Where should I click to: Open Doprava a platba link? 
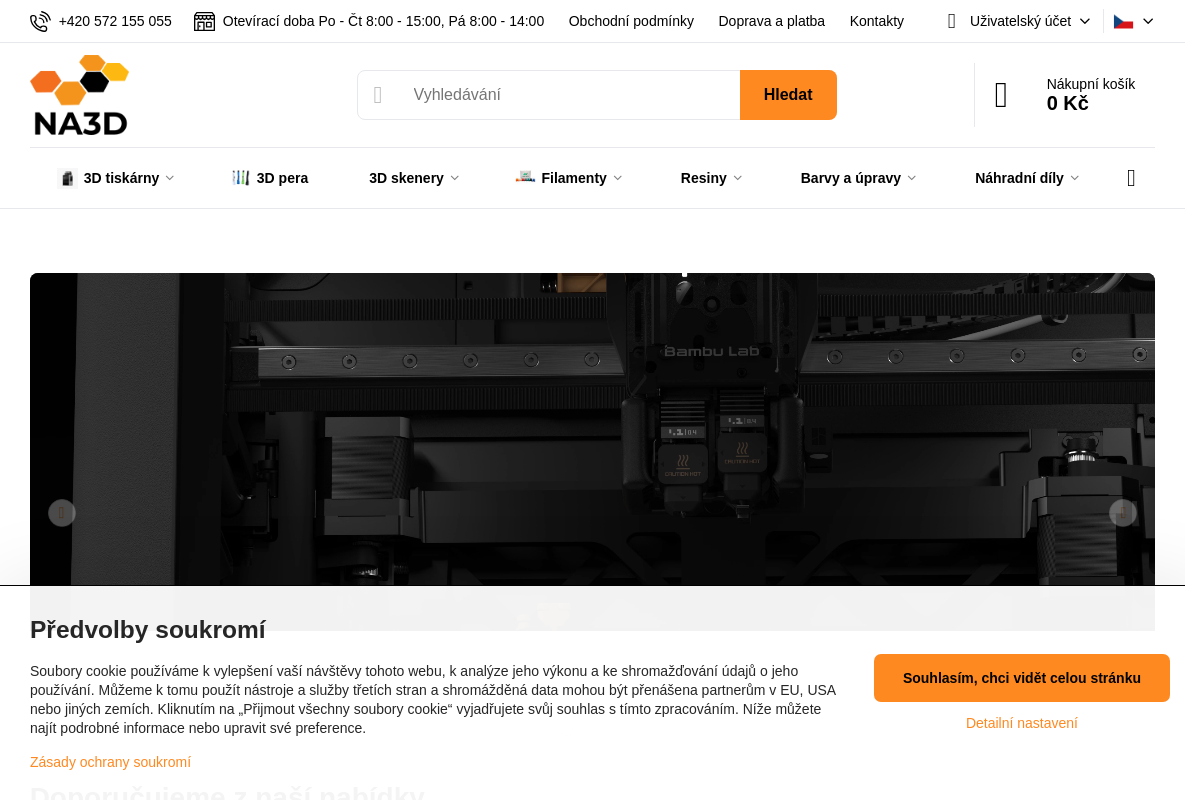pos(772,21)
